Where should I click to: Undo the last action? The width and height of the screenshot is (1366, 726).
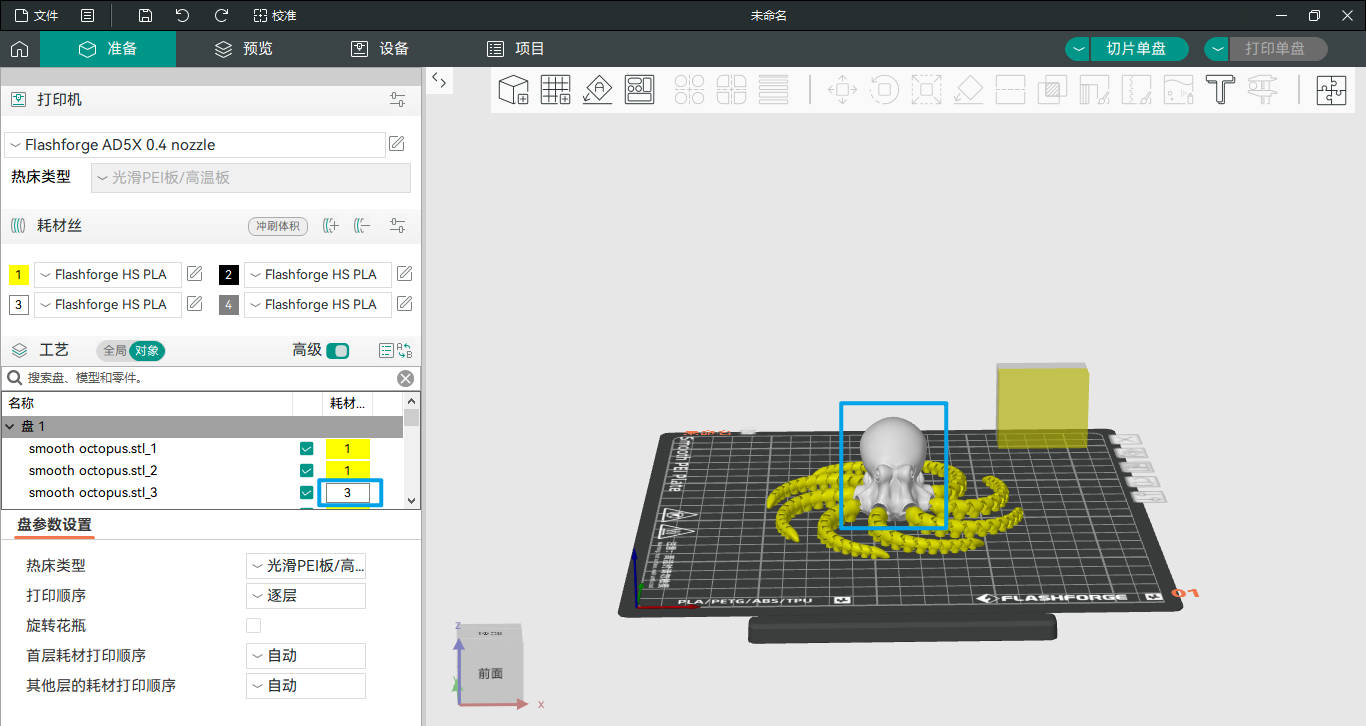coord(182,15)
